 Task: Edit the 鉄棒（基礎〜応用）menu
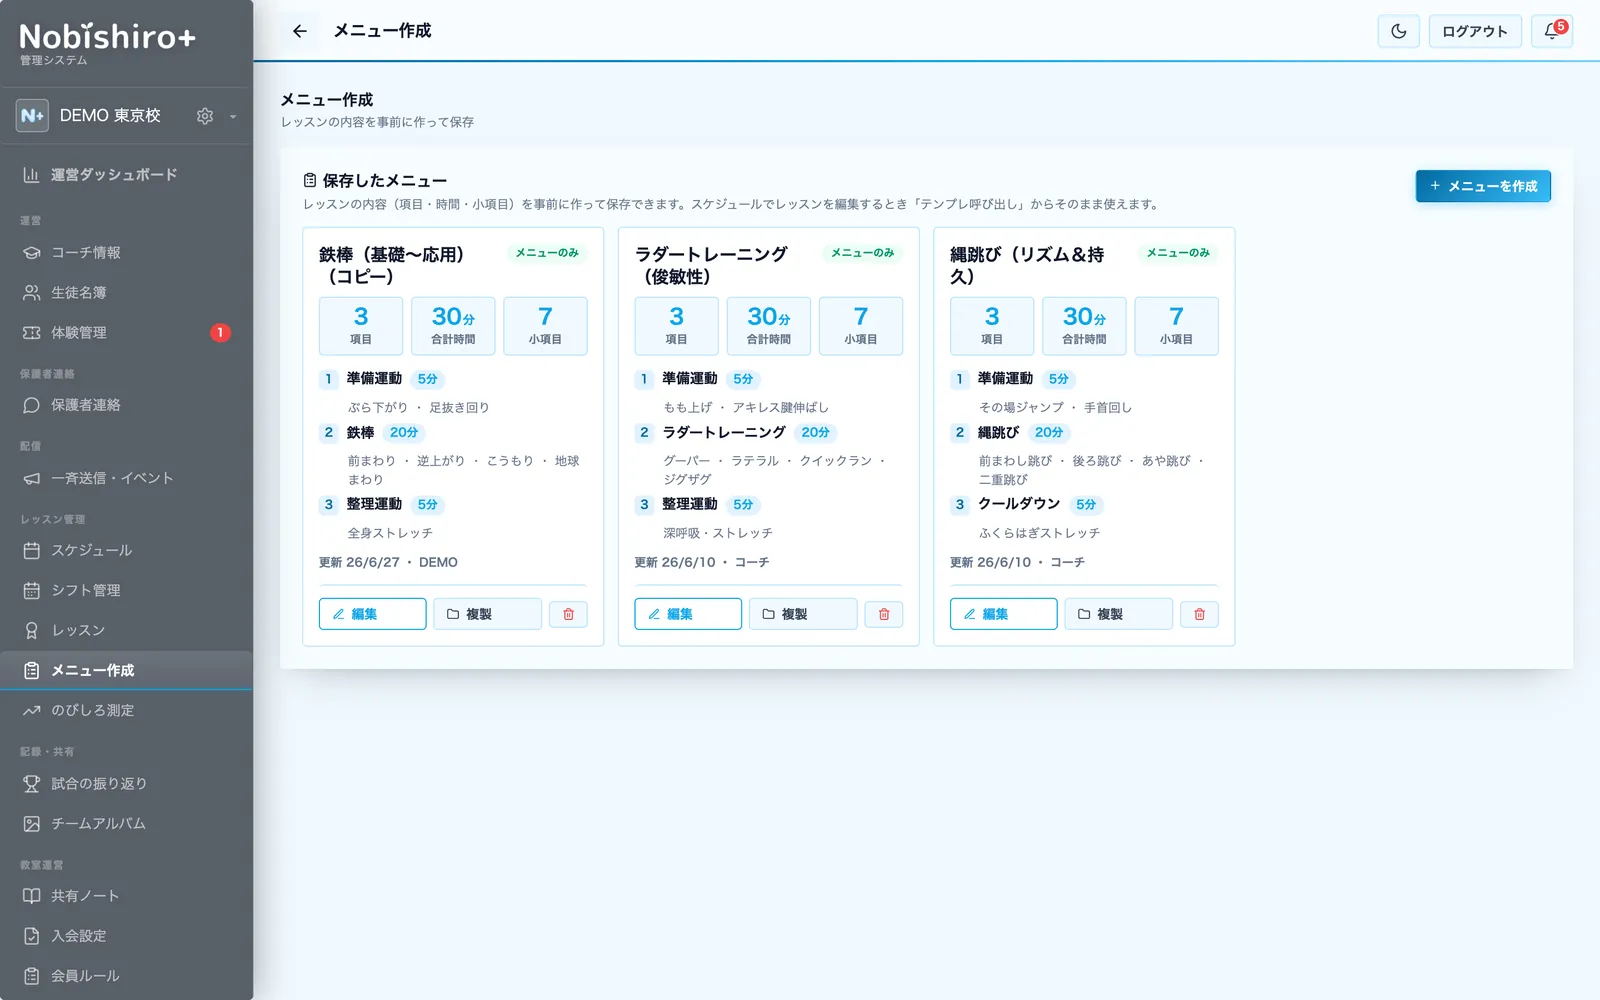click(373, 614)
